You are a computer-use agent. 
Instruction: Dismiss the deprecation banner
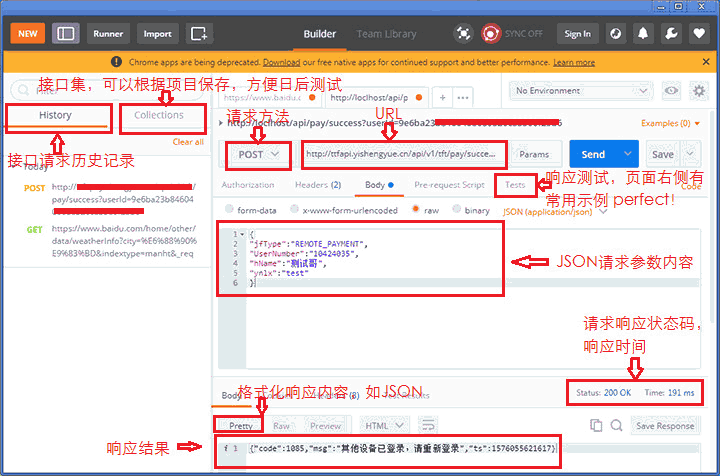click(x=706, y=62)
